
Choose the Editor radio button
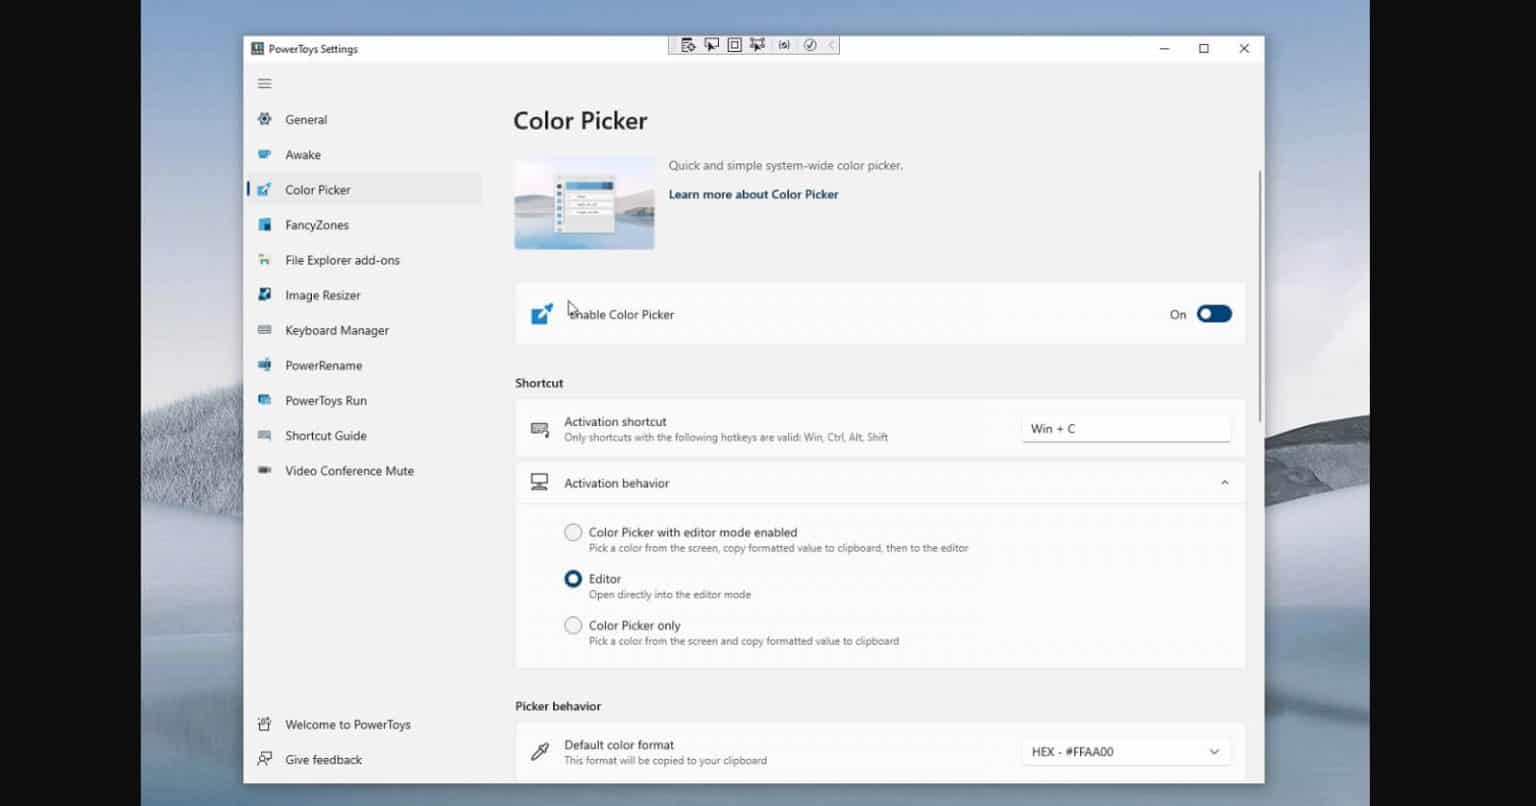tap(573, 579)
